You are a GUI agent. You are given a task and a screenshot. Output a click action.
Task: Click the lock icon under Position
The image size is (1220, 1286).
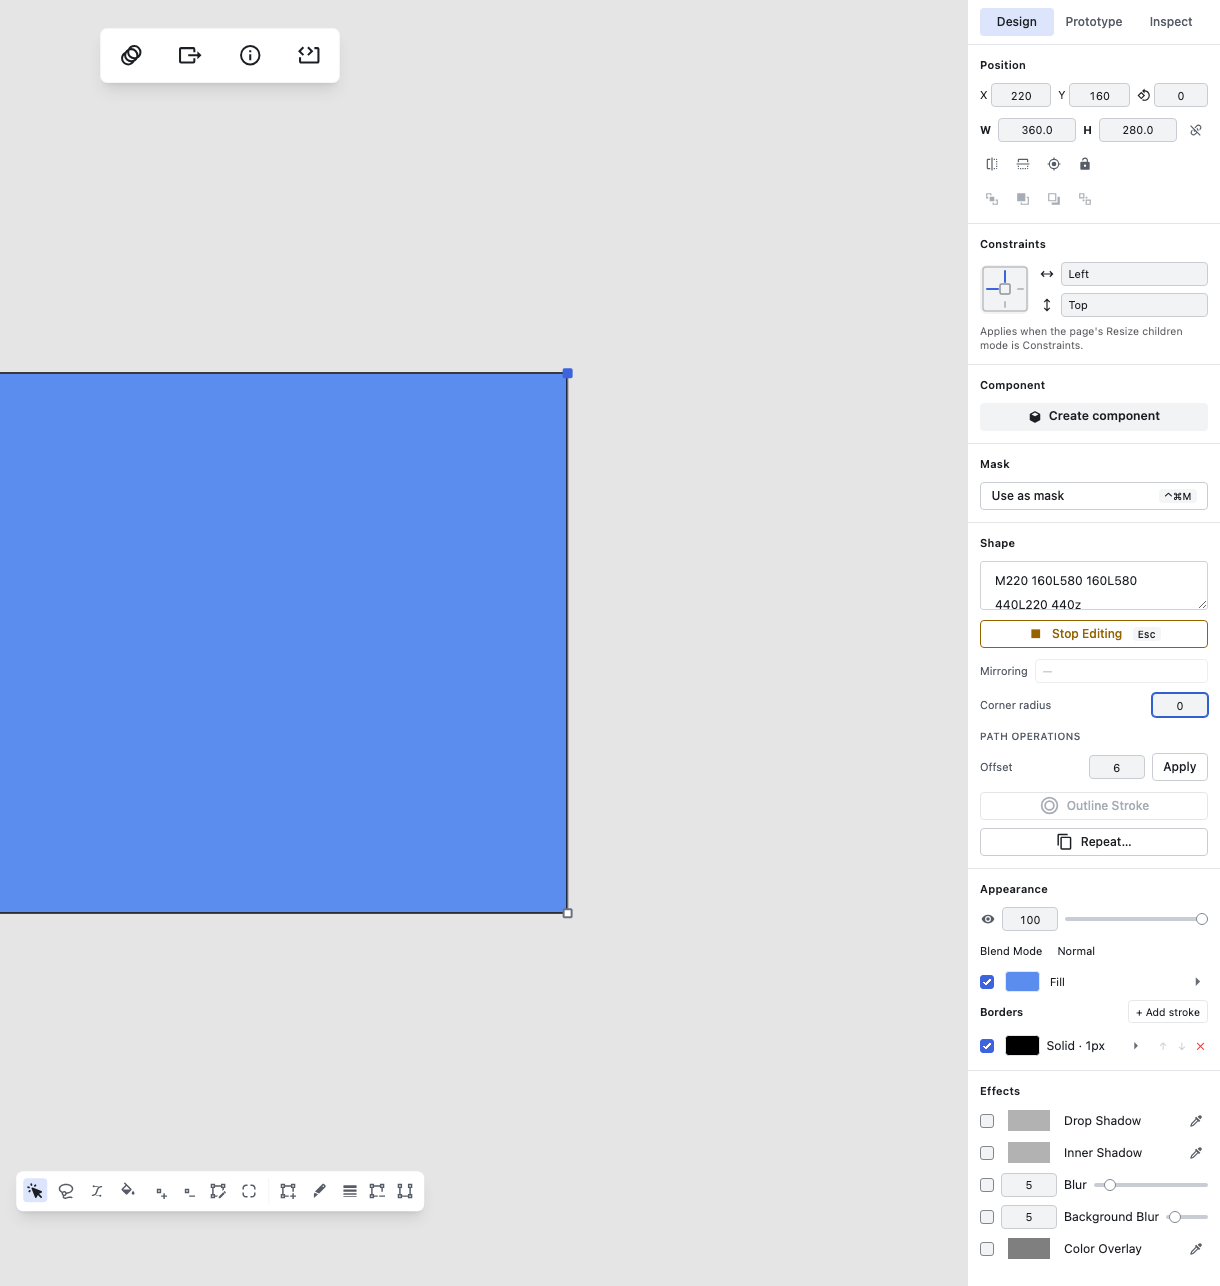point(1085,164)
